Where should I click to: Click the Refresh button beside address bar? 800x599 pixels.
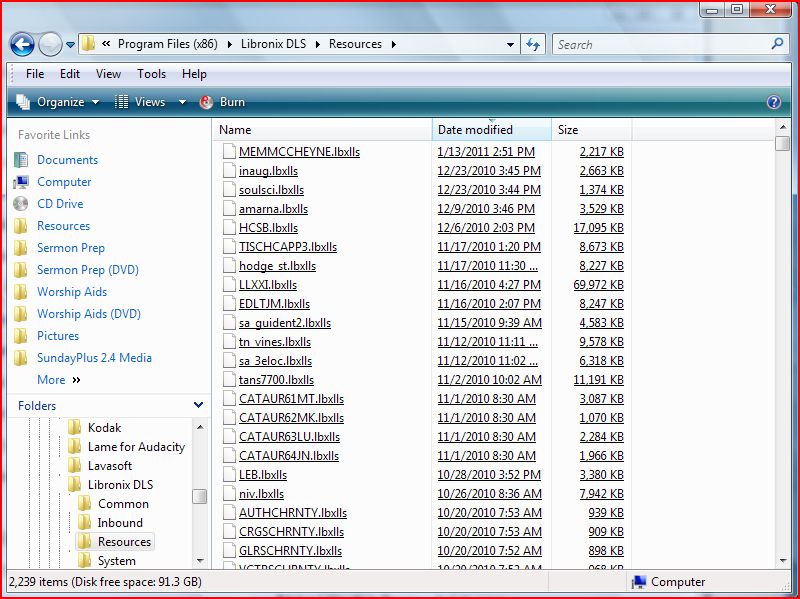coord(533,44)
